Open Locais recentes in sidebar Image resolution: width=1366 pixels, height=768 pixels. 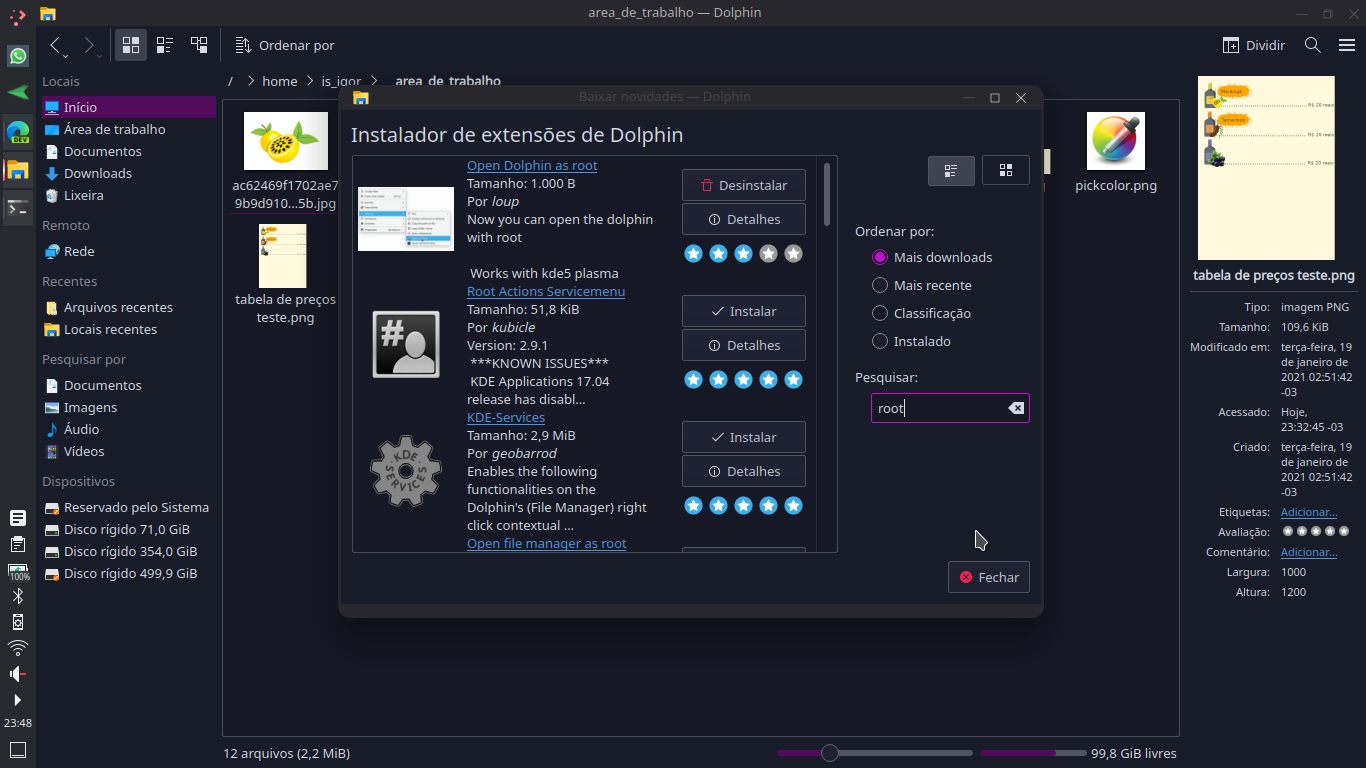pyautogui.click(x=128, y=329)
